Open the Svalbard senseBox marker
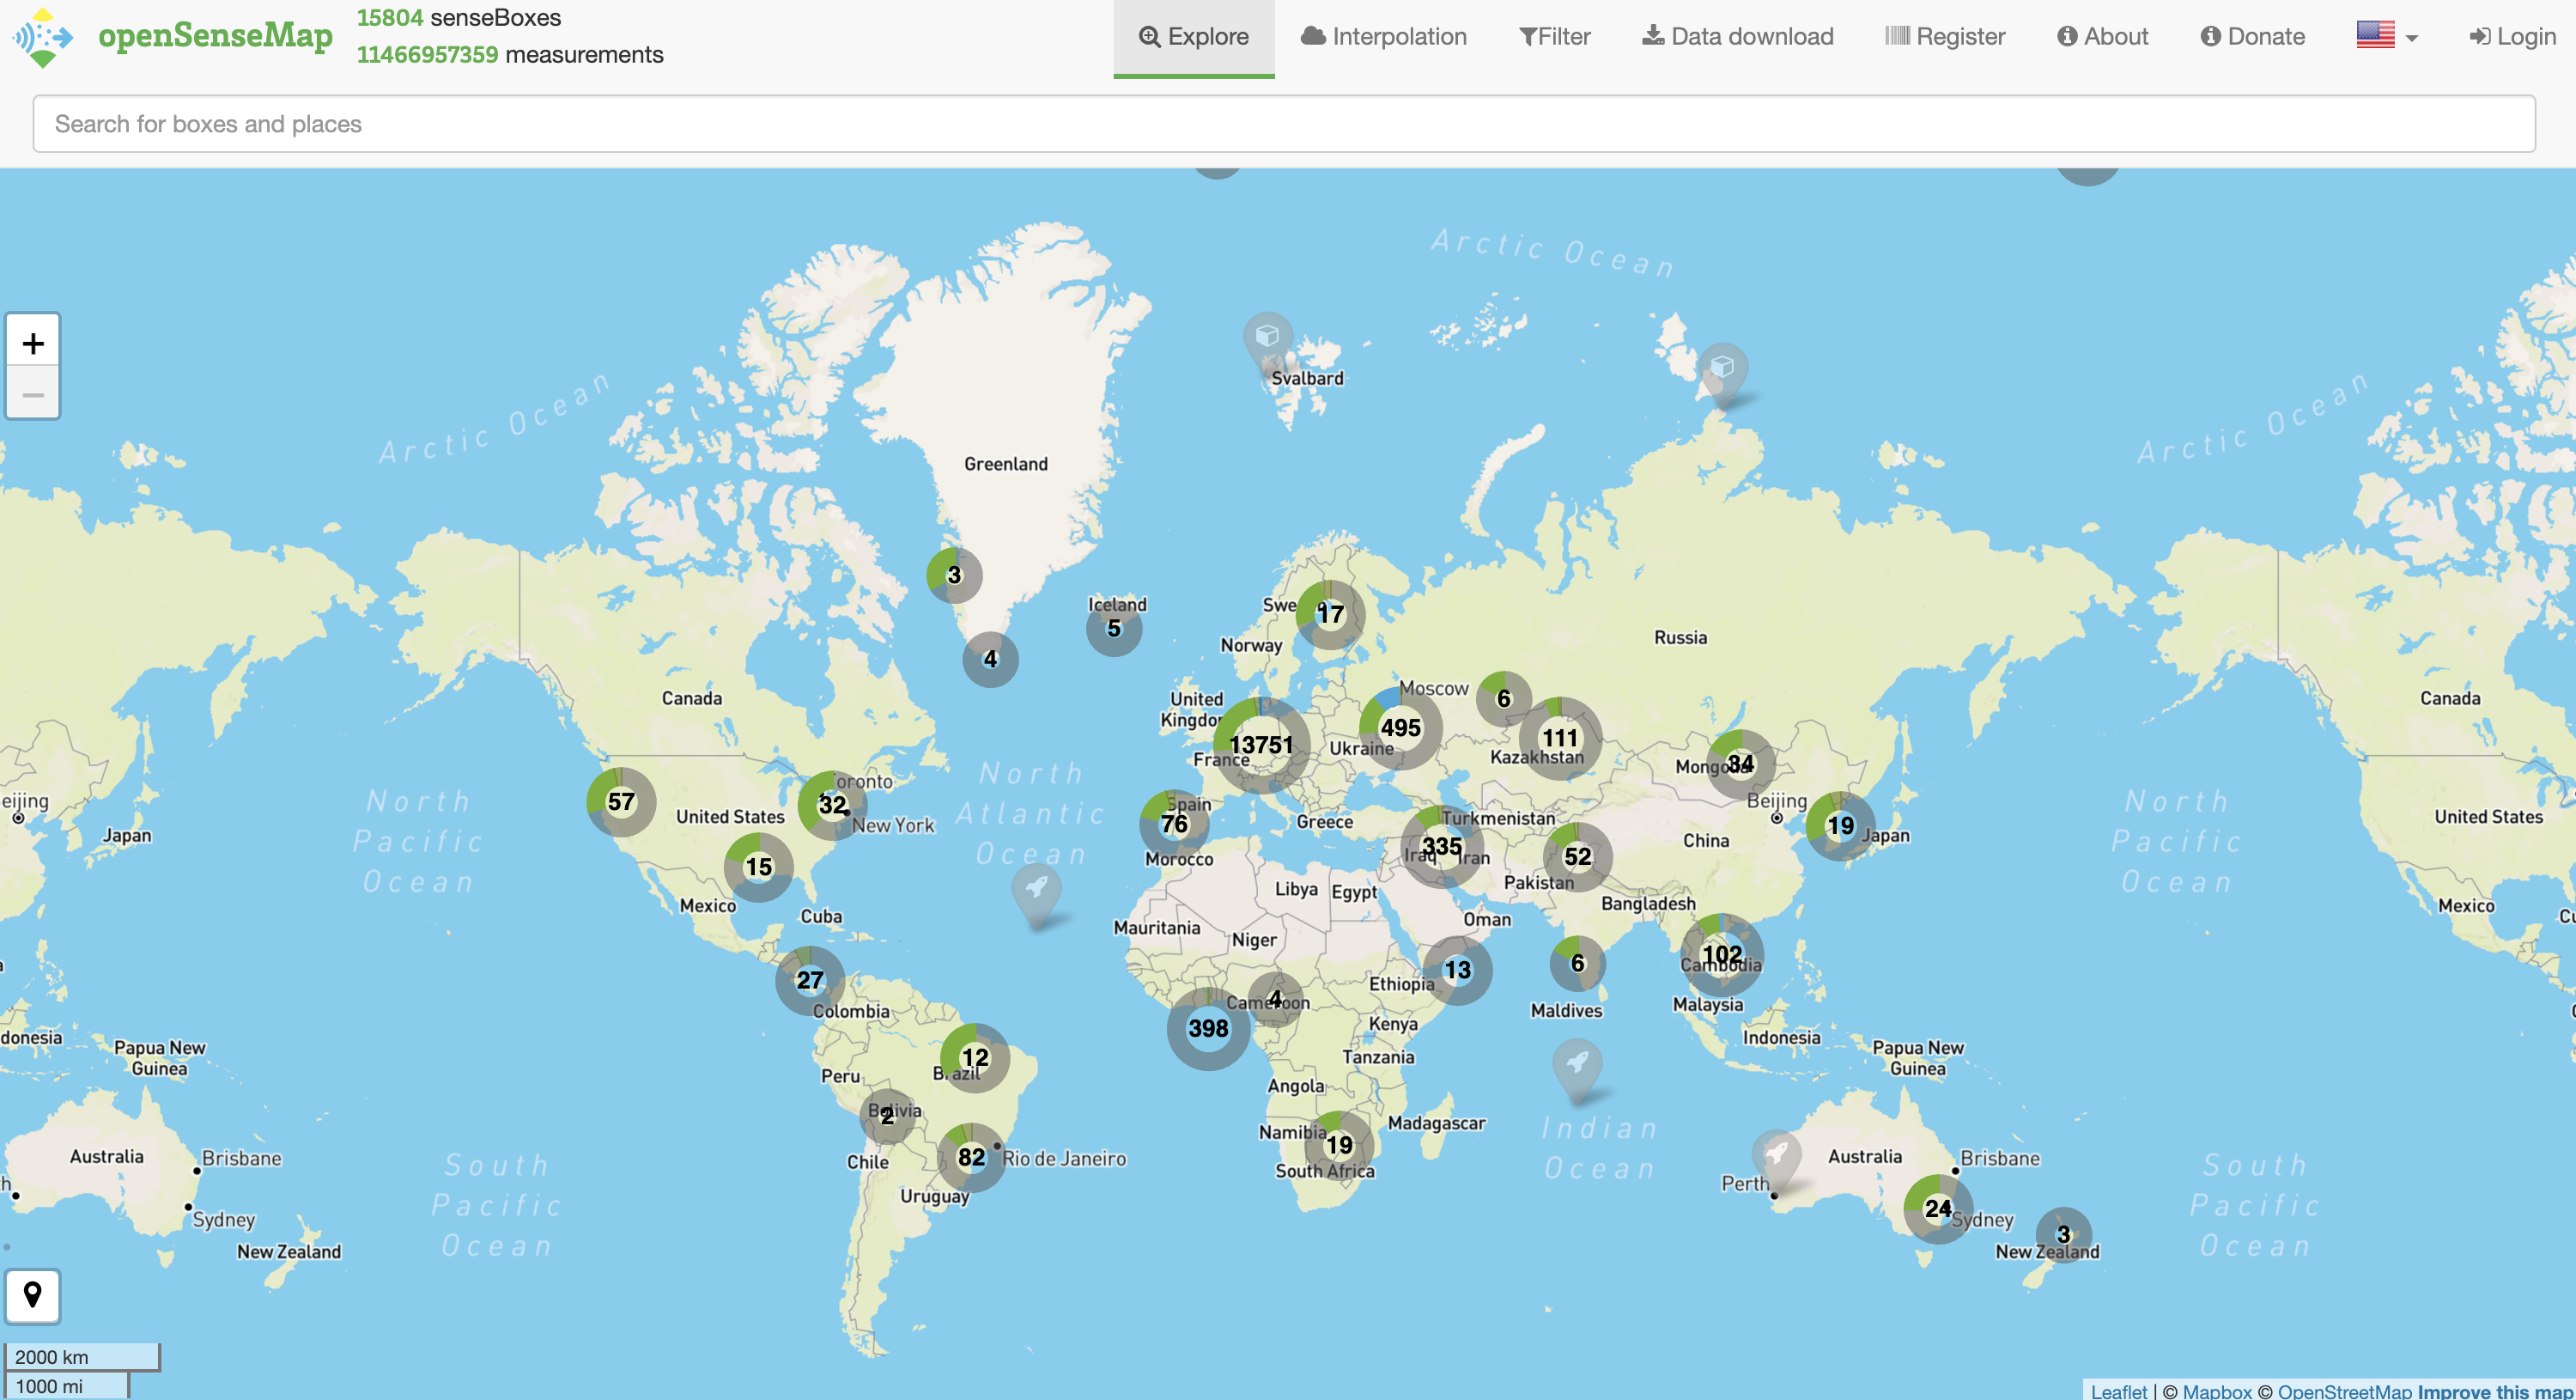 click(1267, 343)
